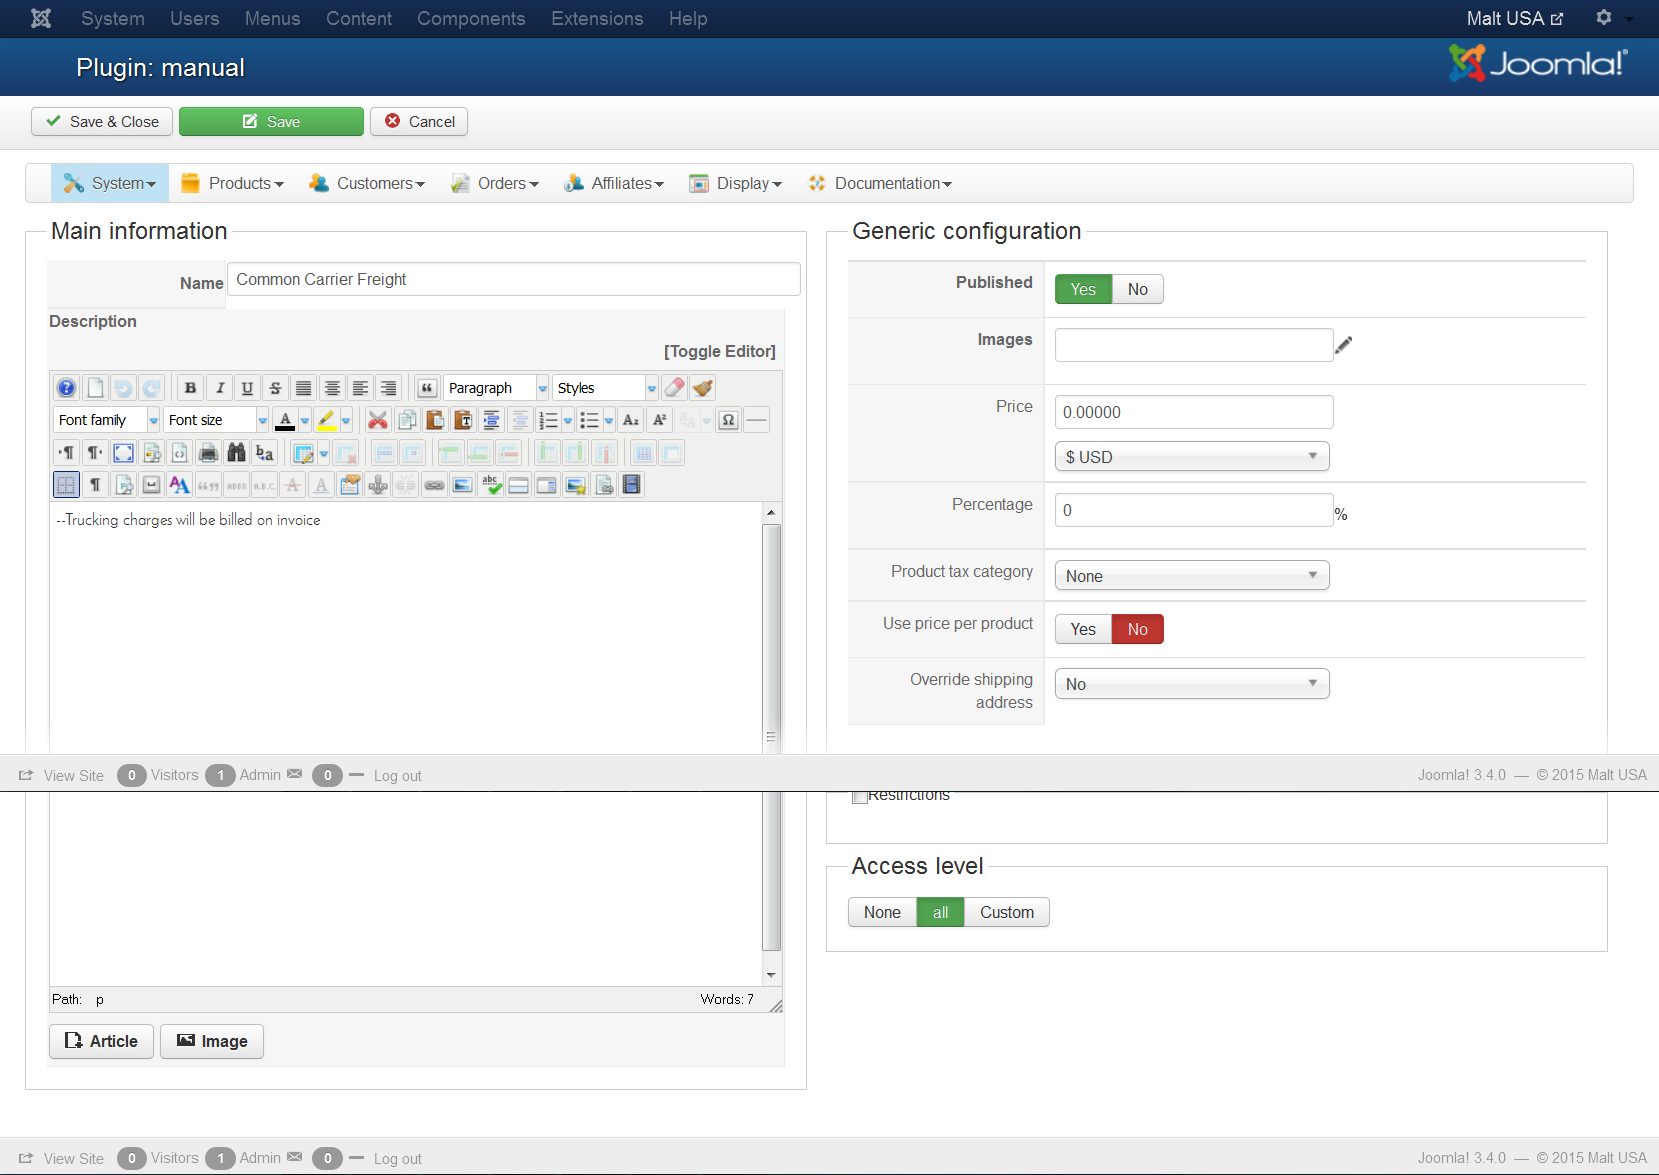Image resolution: width=1659 pixels, height=1175 pixels.
Task: Click the Name input field
Action: click(x=514, y=279)
